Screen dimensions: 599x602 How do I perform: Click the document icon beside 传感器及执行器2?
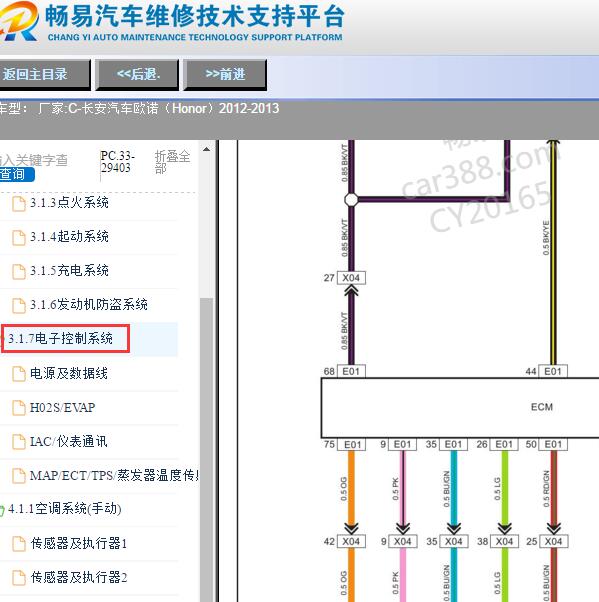tap(19, 578)
